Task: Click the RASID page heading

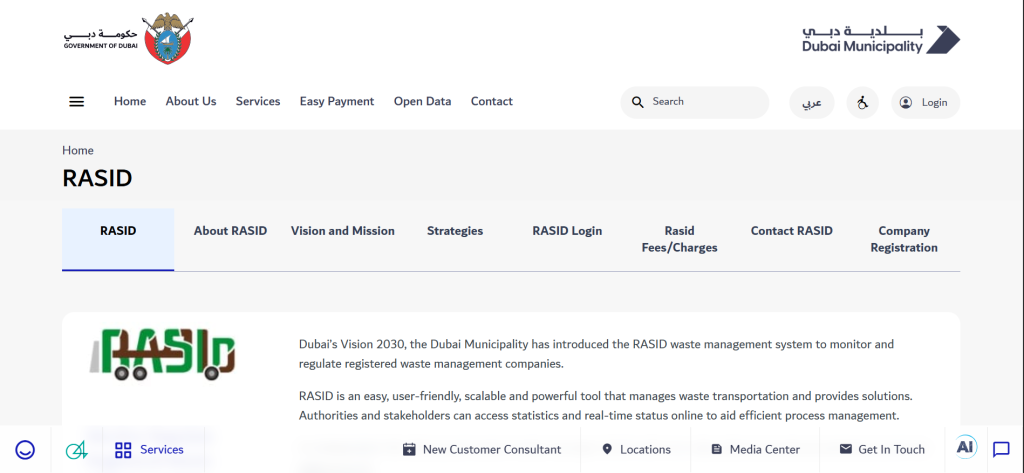Action: point(97,178)
